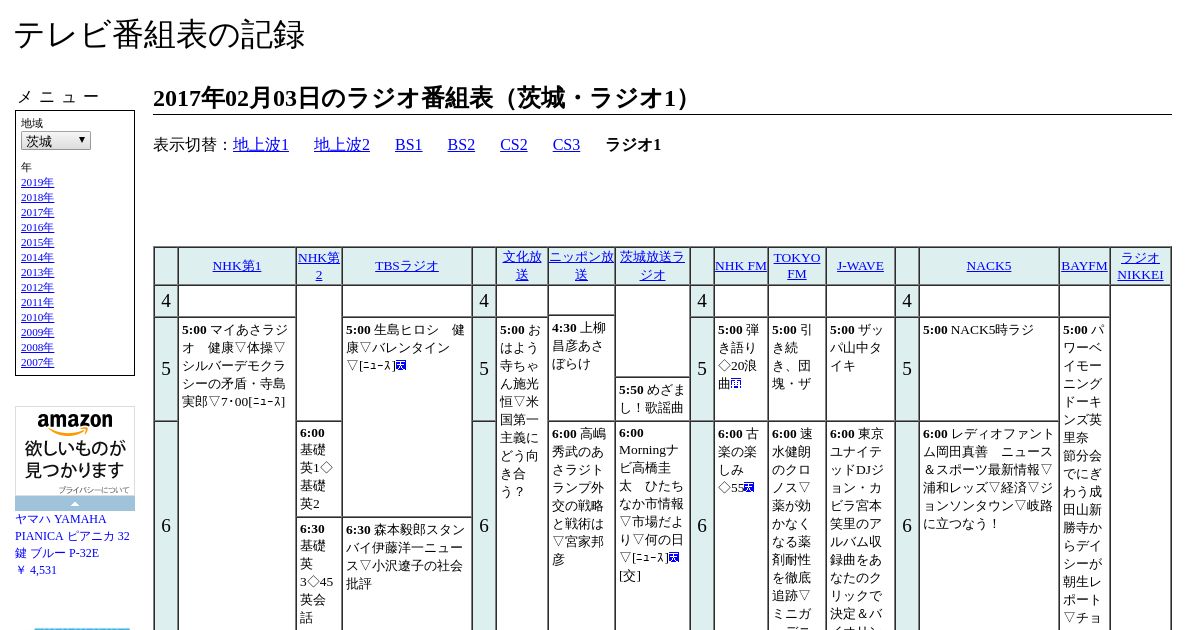Open the 2010年 archive link
1200x630 pixels.
point(37,317)
